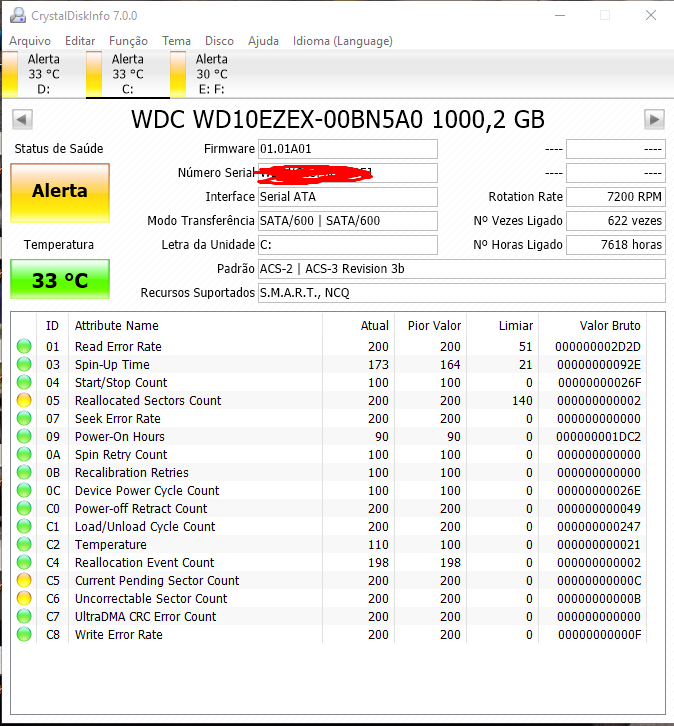Click the Nº Horas Ligado 7618 horas field
Image resolution: width=674 pixels, height=726 pixels.
[616, 245]
